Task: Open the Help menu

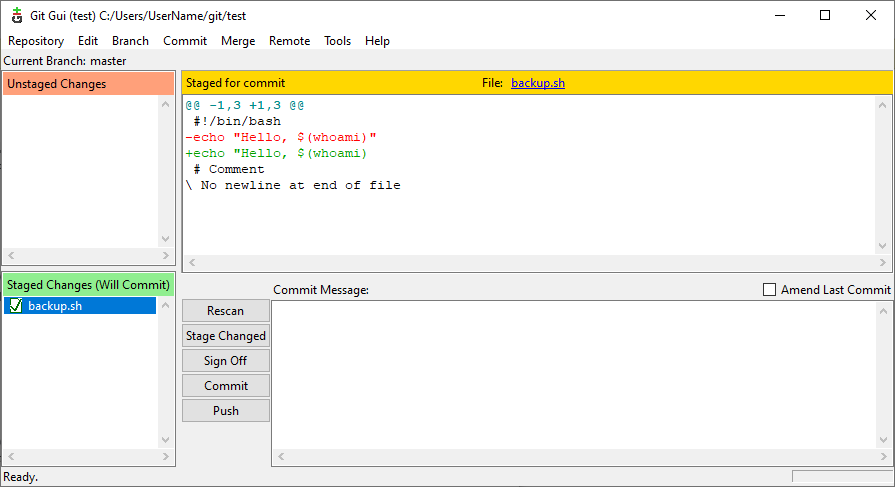Action: click(377, 41)
